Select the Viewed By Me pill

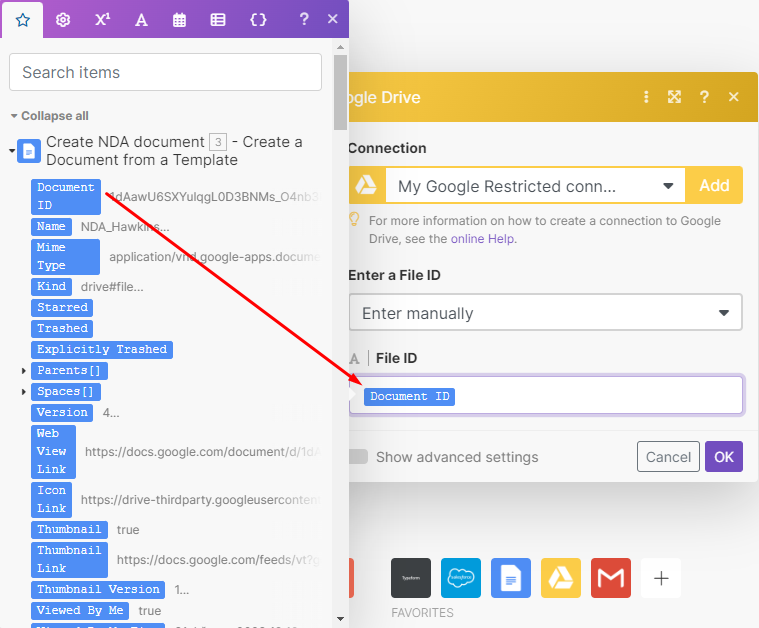pyautogui.click(x=80, y=611)
